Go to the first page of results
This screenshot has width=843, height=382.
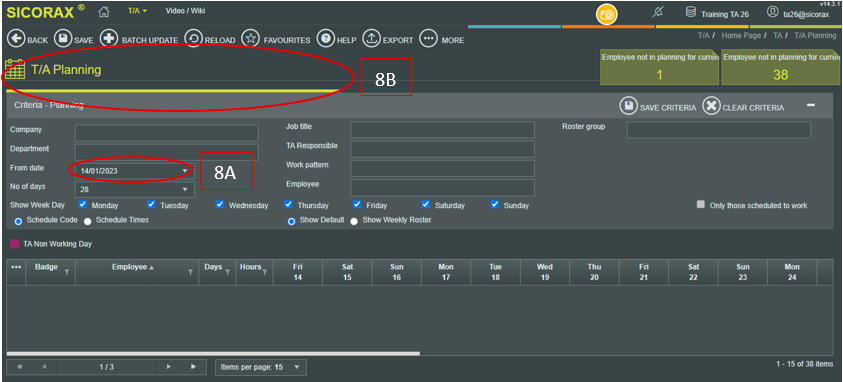coord(19,367)
